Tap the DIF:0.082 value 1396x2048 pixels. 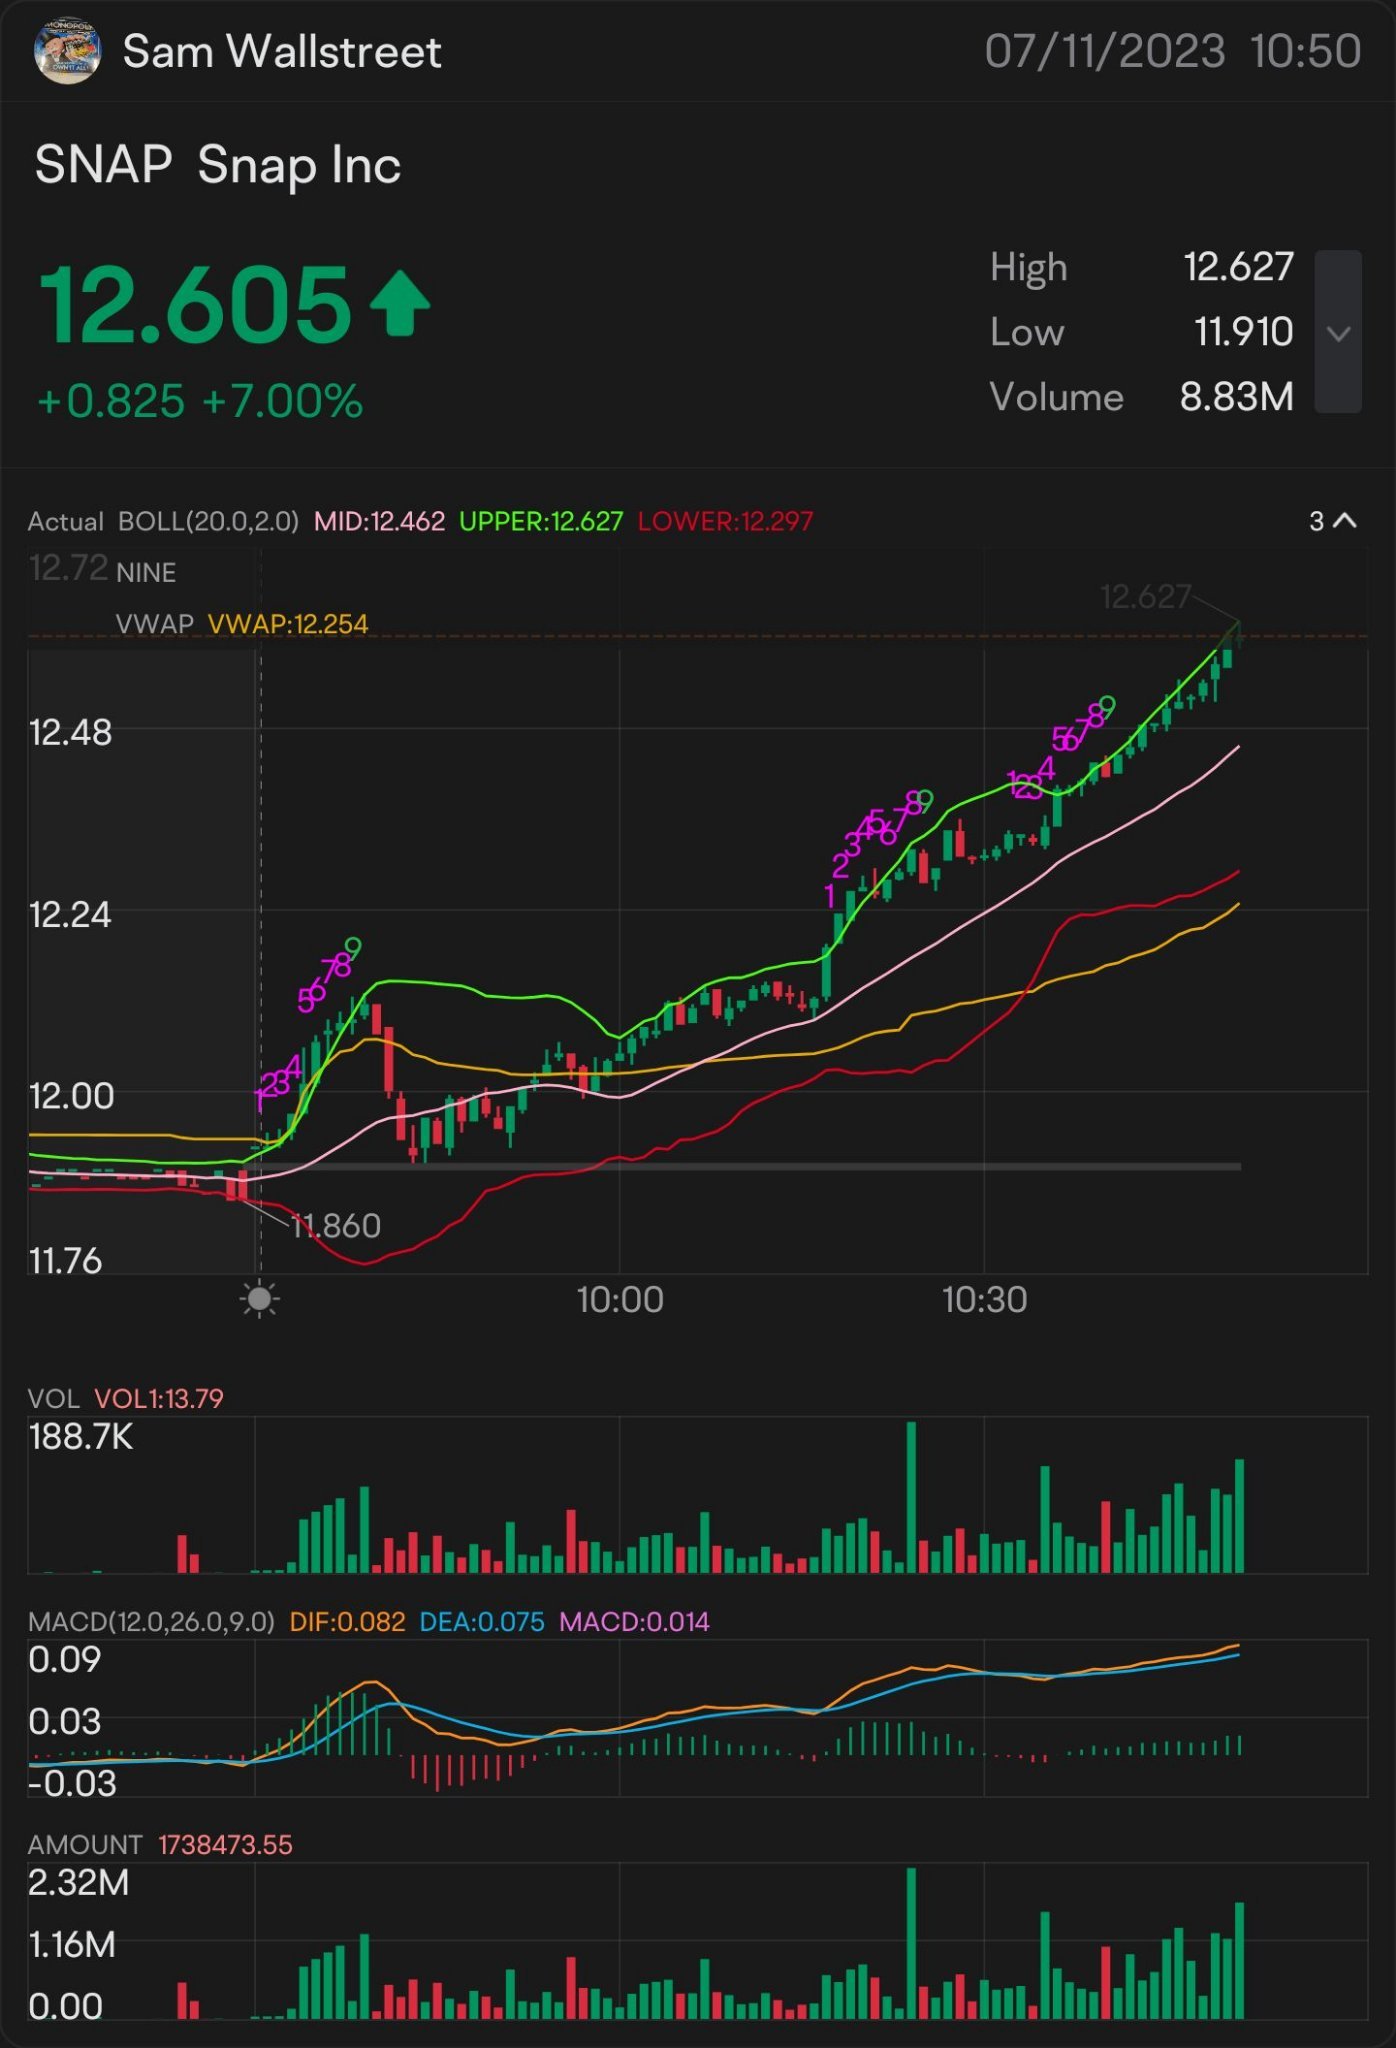[x=347, y=1622]
